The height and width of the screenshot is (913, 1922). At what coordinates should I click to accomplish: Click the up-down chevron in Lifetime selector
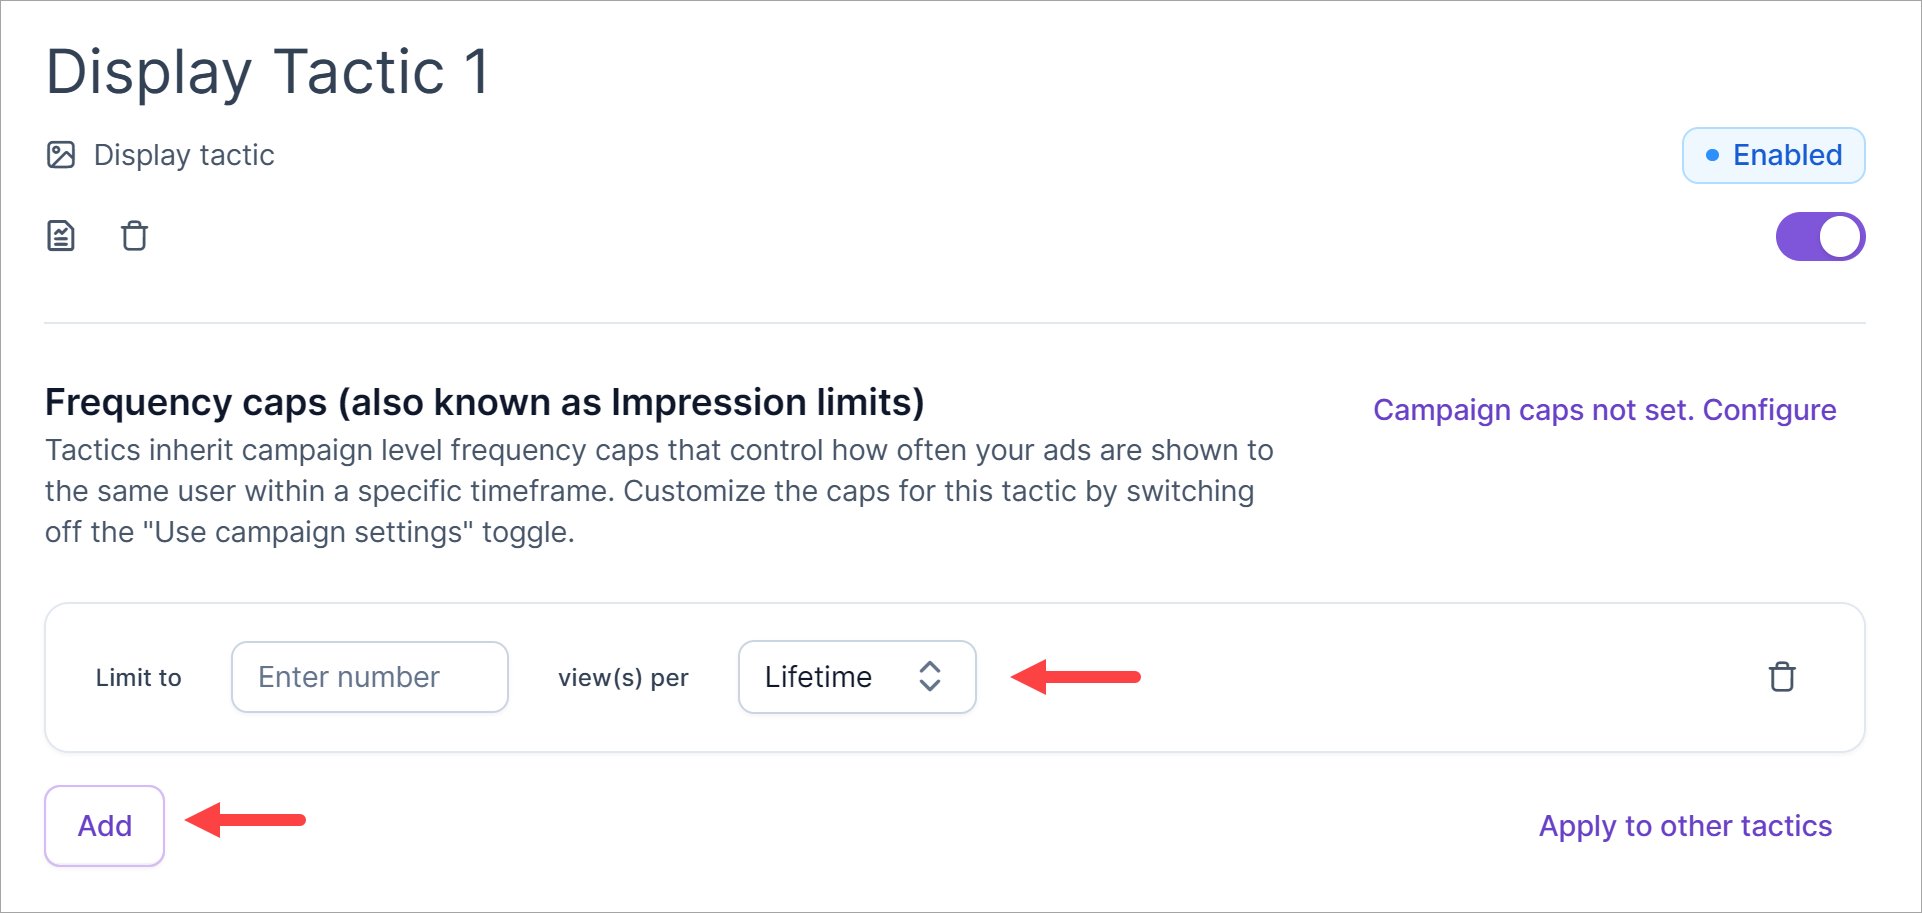(x=930, y=677)
